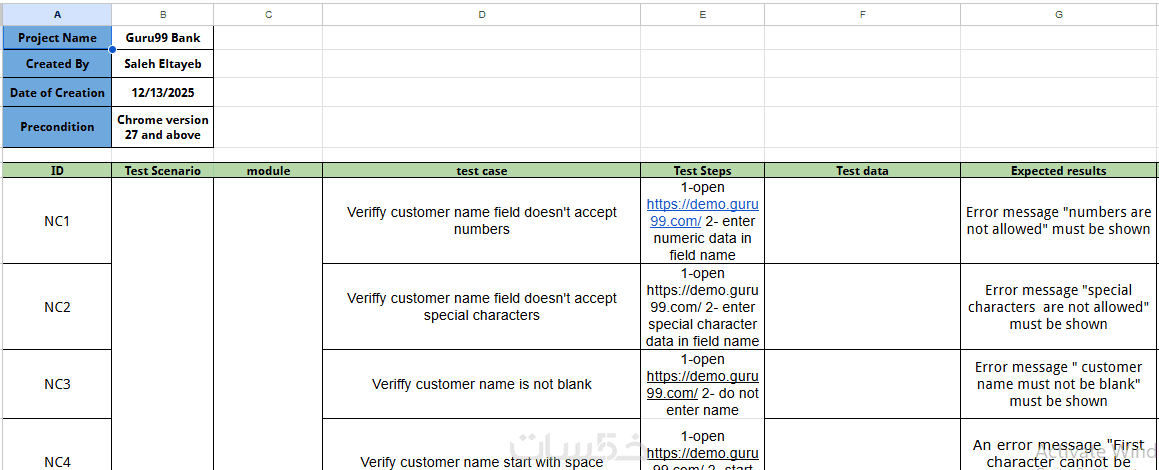Viewport: 1159px width, 470px height.
Task: Select column E header
Action: (702, 14)
